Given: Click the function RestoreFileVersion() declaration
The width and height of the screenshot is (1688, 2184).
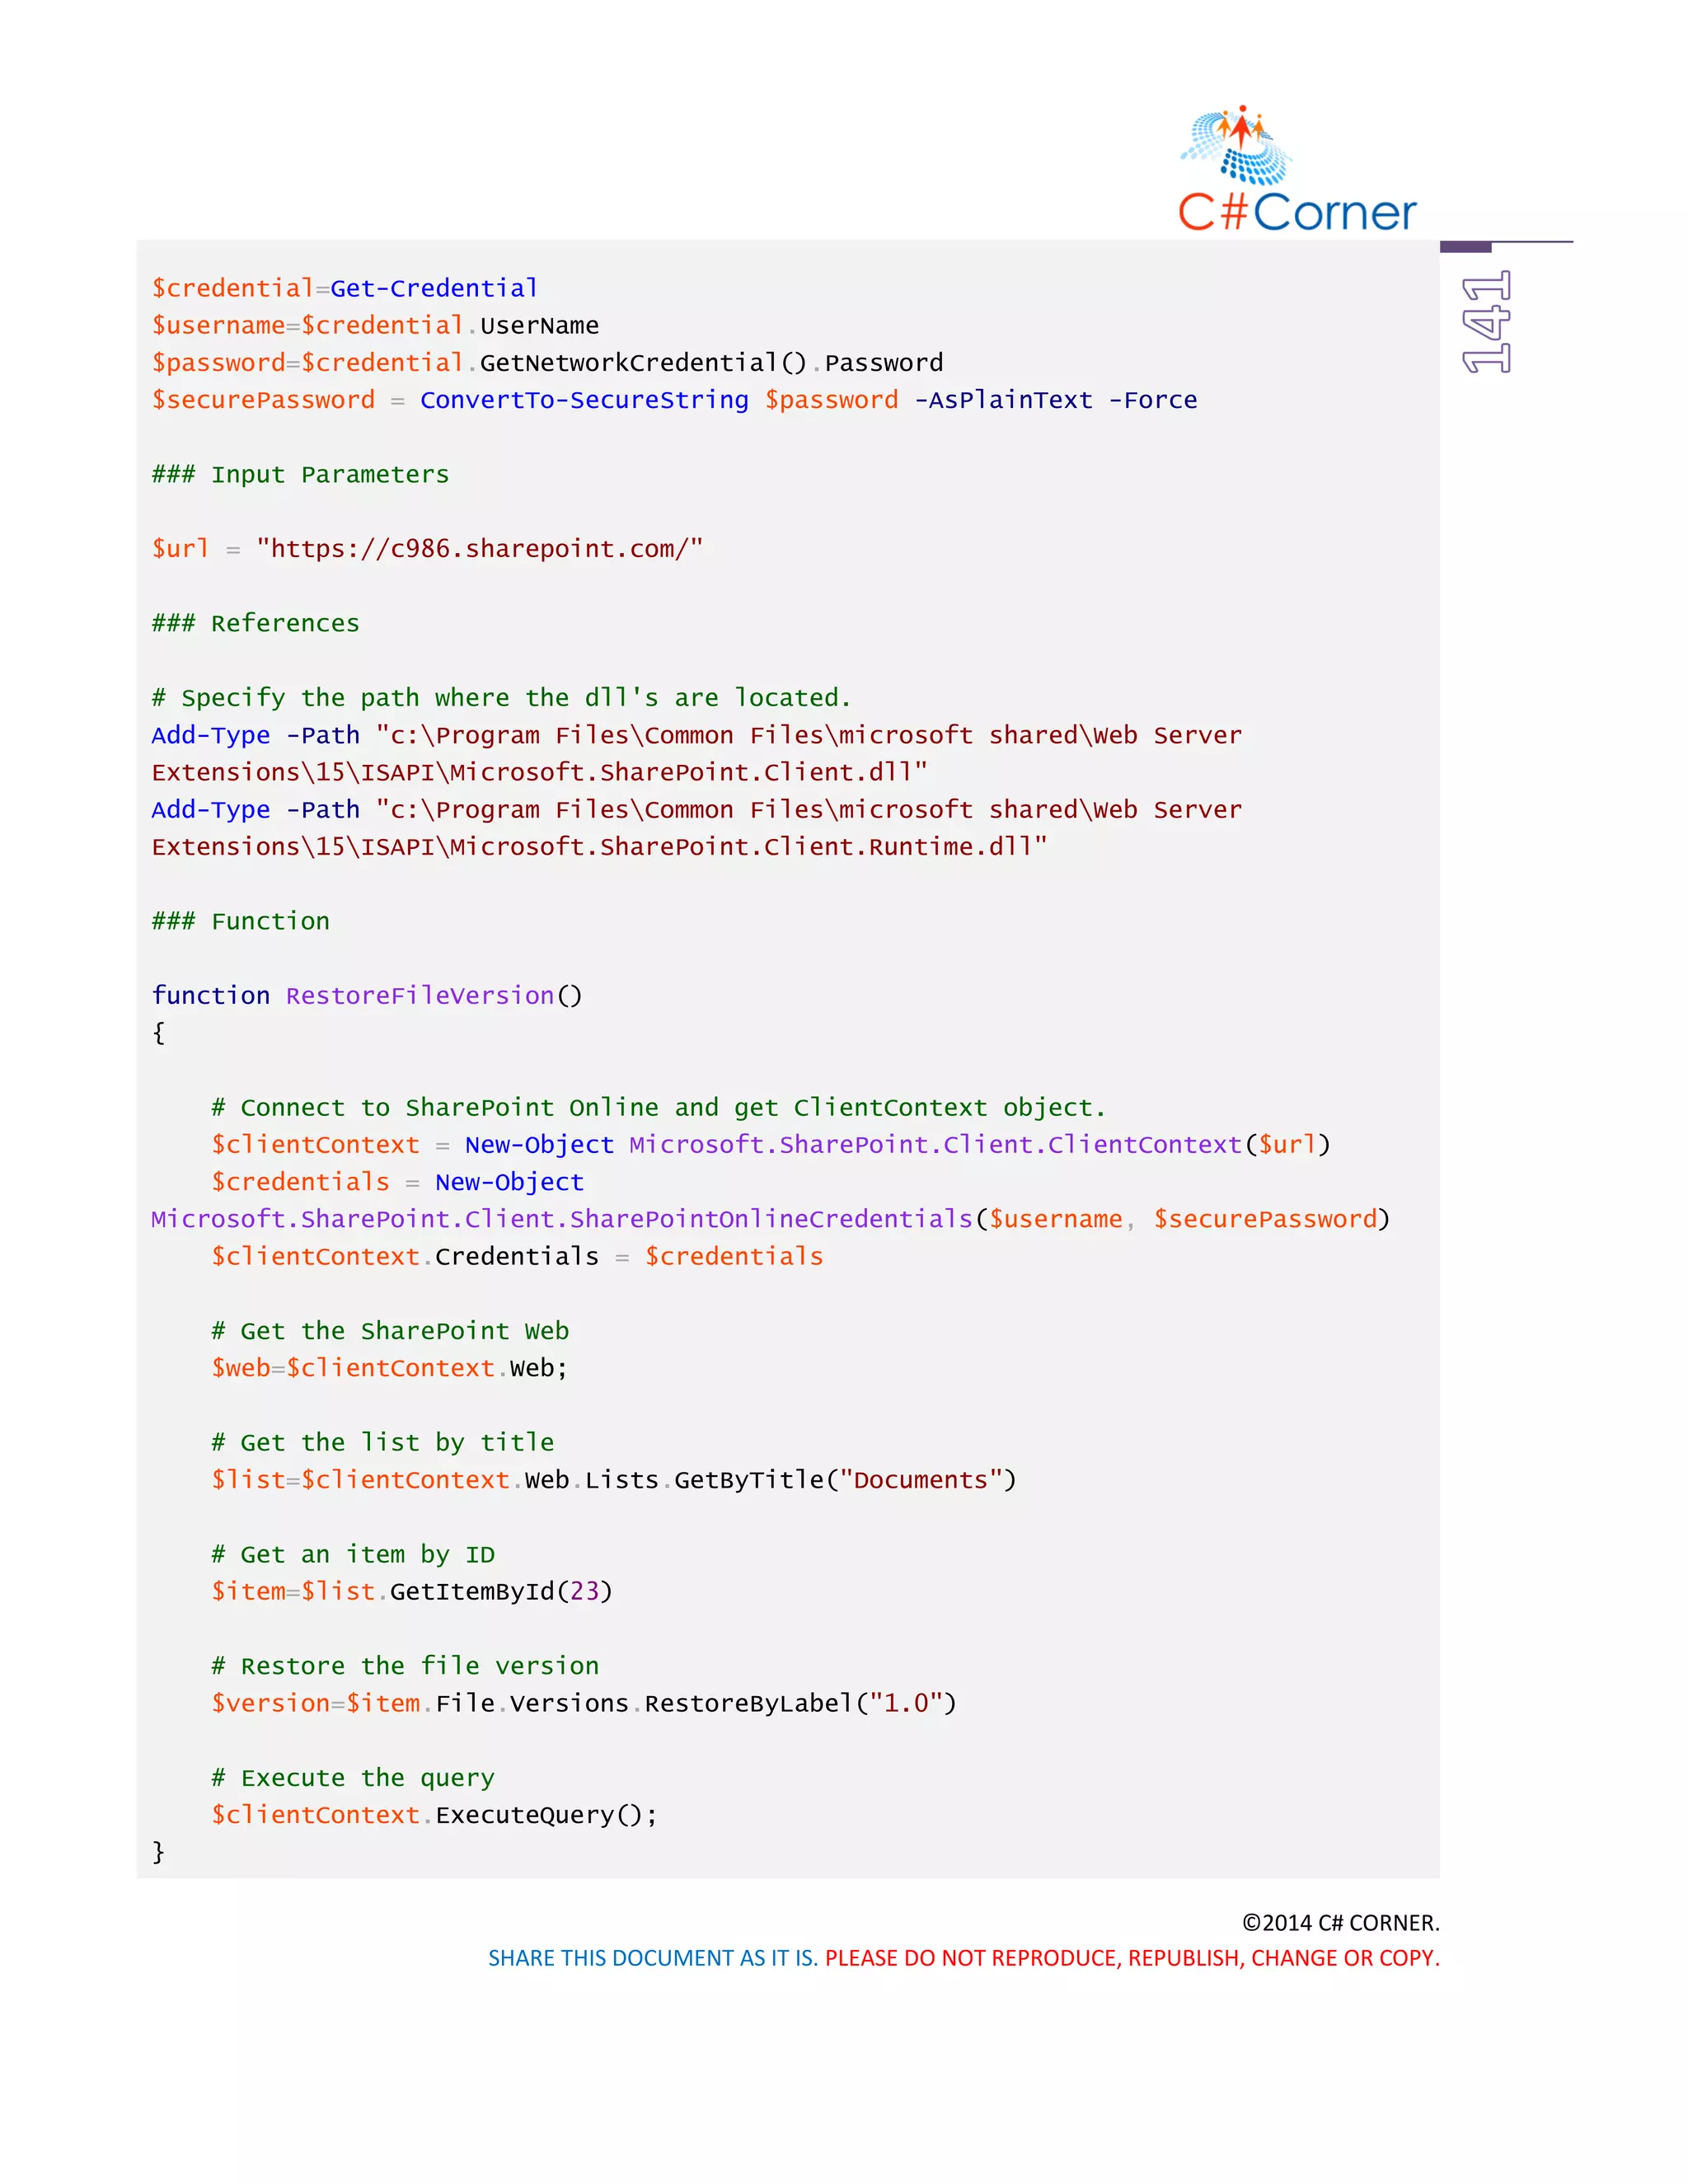Looking at the screenshot, I should tap(367, 996).
